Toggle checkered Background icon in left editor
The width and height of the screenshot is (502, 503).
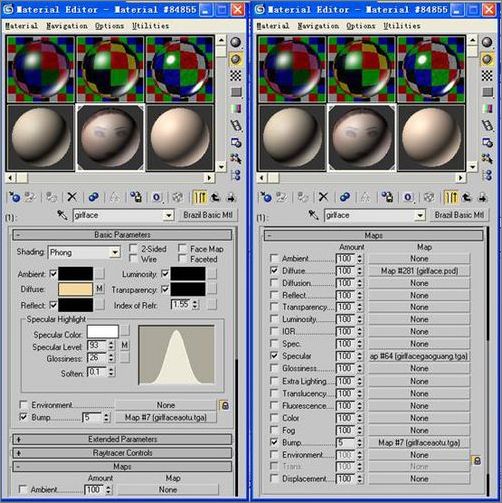point(236,76)
